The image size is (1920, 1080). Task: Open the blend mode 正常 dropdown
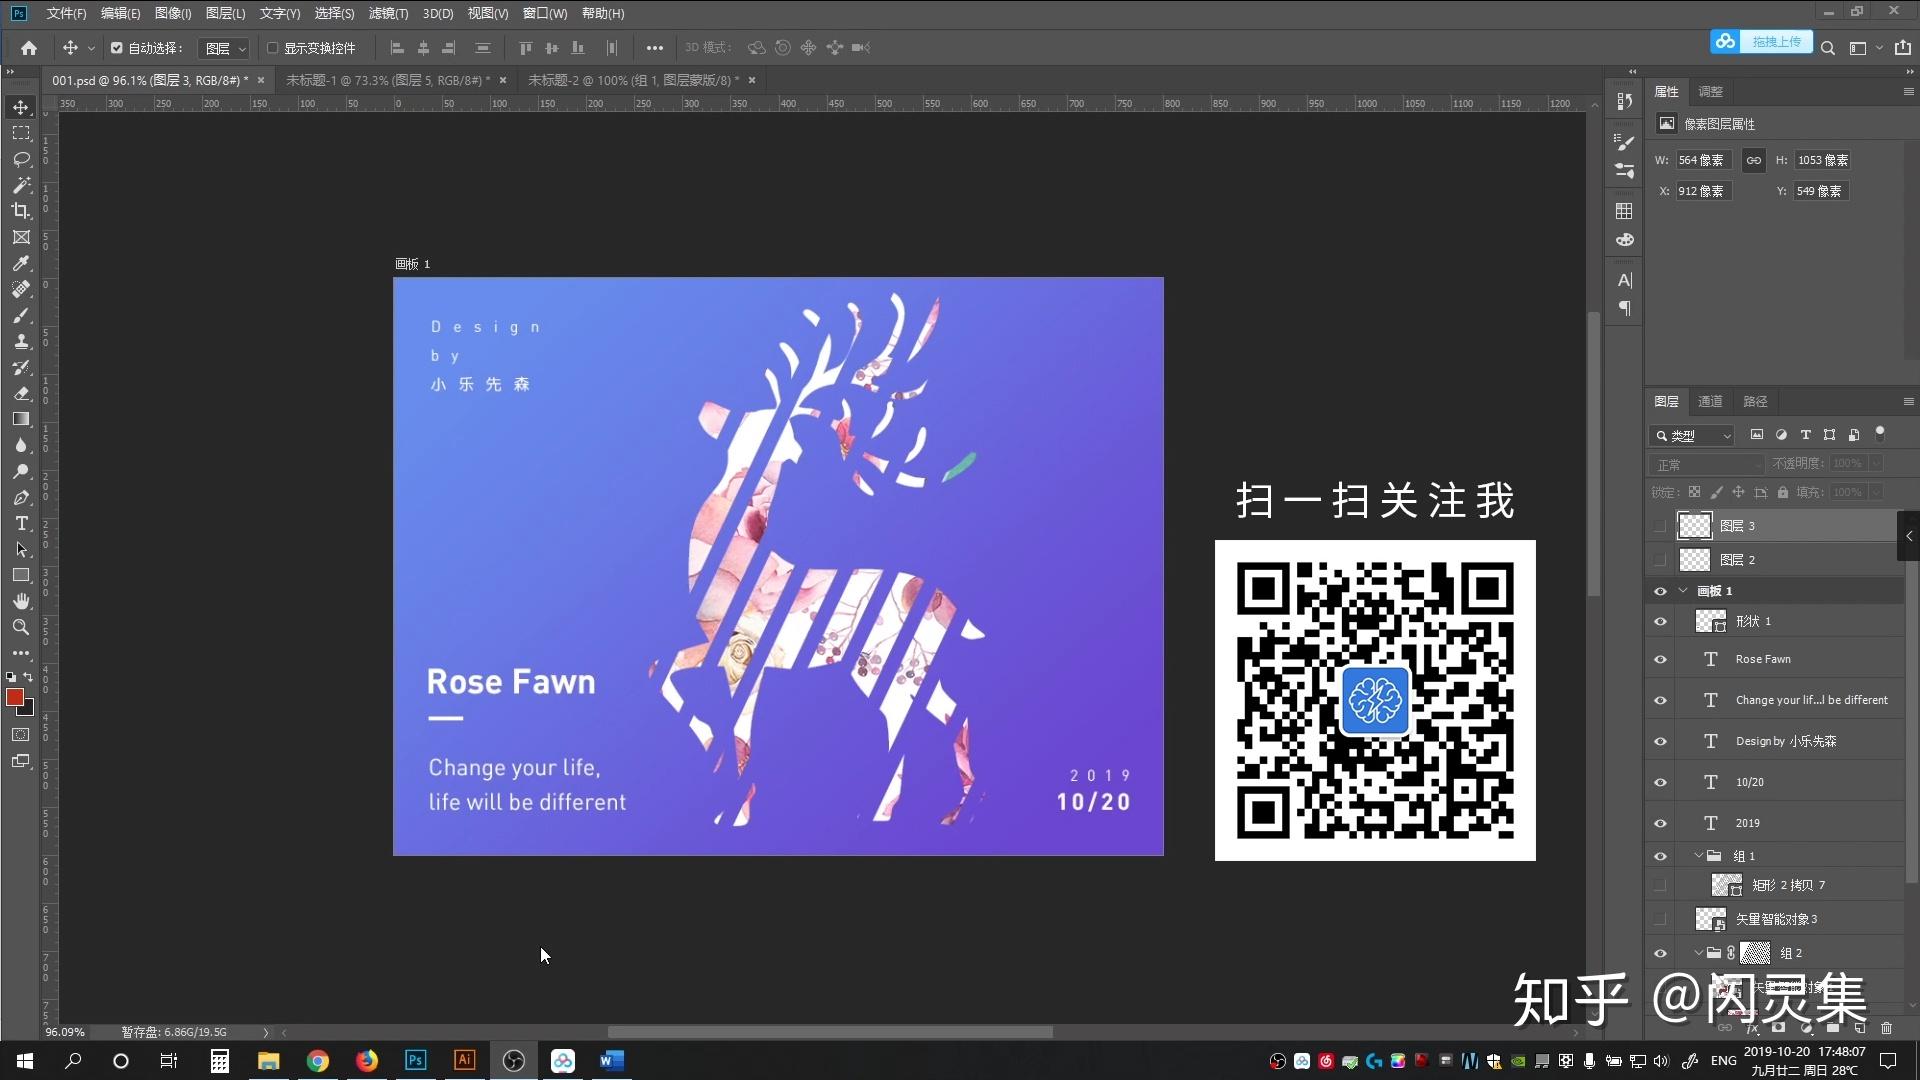click(1708, 464)
